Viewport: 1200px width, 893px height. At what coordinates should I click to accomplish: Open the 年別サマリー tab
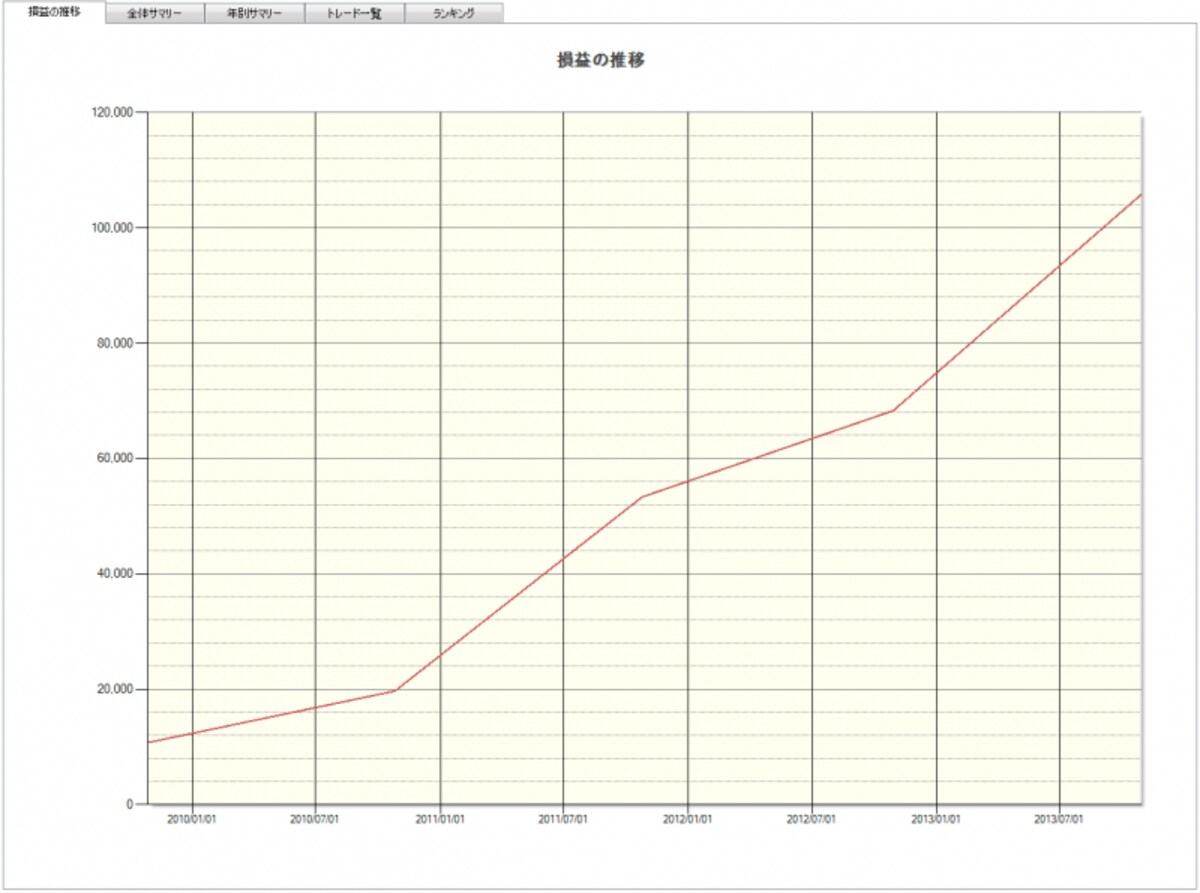(x=254, y=14)
